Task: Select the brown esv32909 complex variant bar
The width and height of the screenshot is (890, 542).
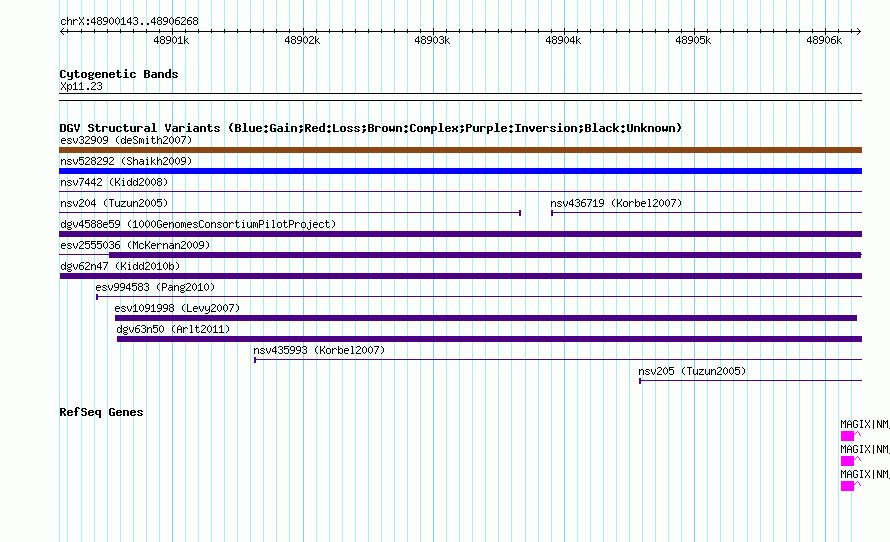Action: pos(460,150)
